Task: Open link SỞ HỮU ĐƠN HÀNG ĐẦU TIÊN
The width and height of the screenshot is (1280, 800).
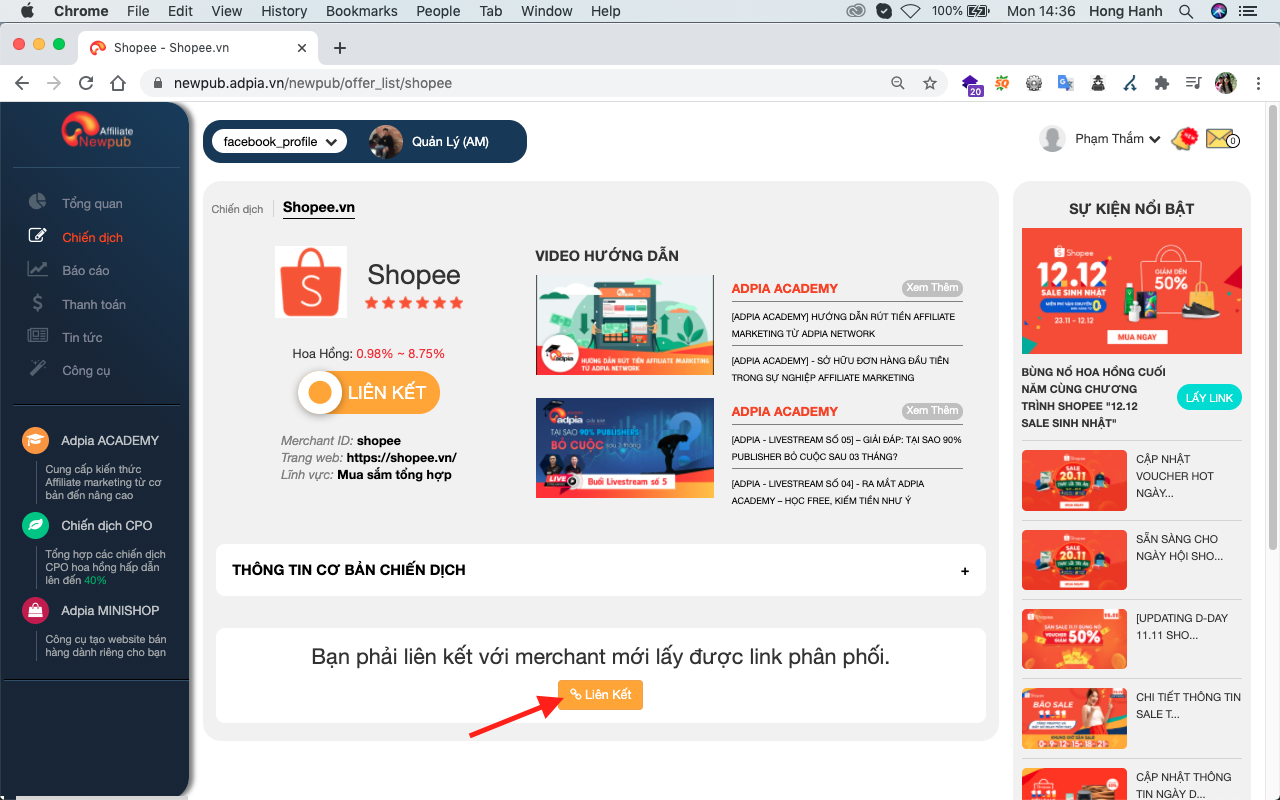Action: [840, 369]
